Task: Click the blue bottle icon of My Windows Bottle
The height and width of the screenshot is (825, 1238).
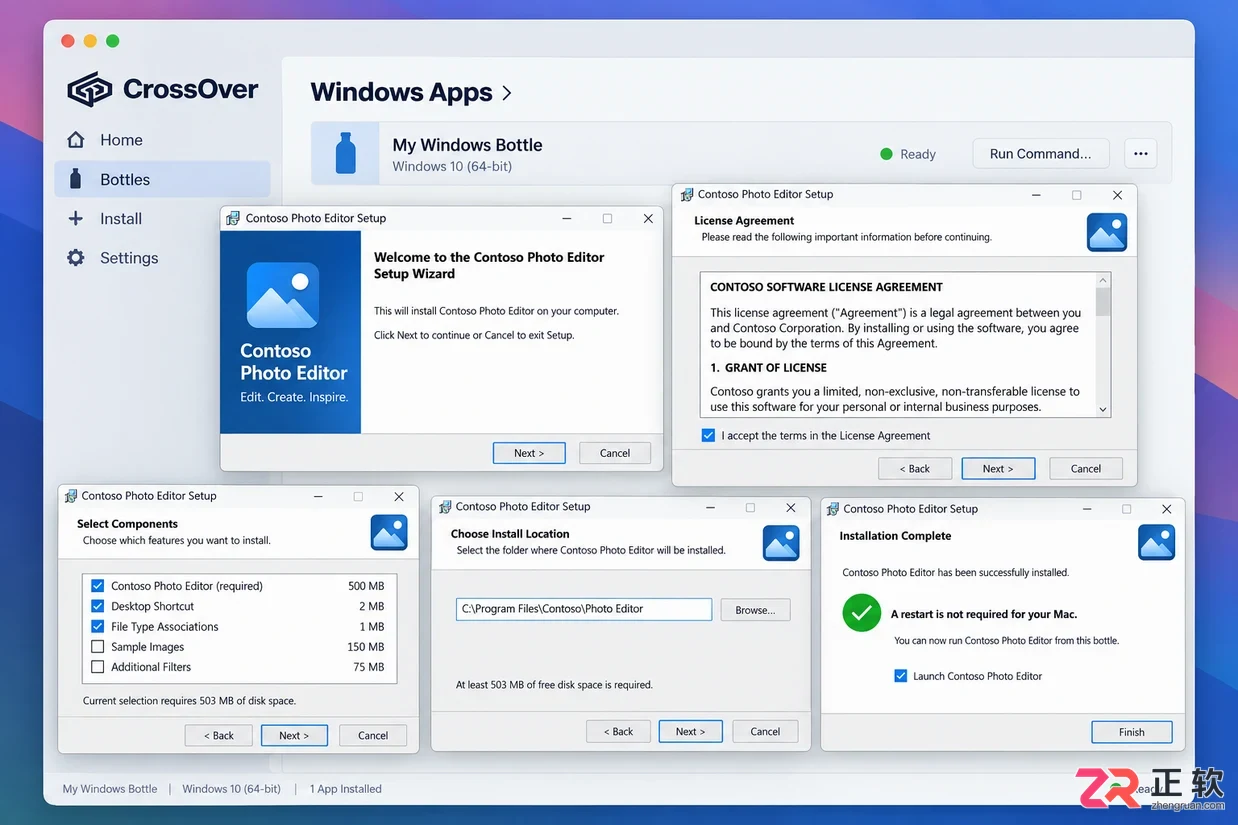Action: (345, 154)
